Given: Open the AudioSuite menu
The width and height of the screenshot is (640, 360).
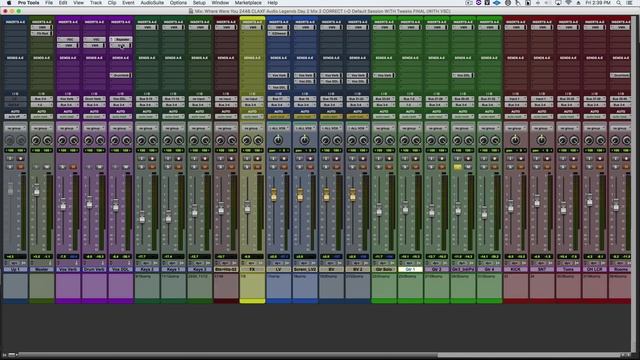Looking at the screenshot, I should tap(152, 3).
